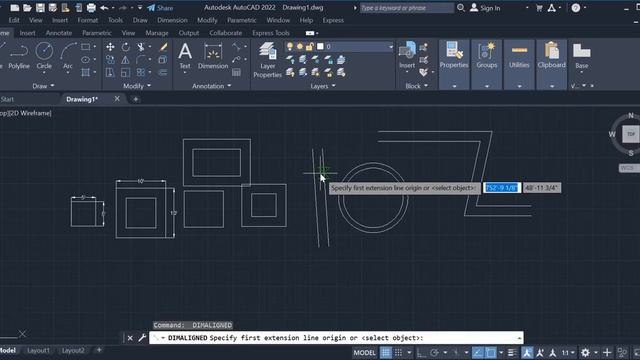Click the Move tool icon
The image size is (640, 360).
coord(110,47)
